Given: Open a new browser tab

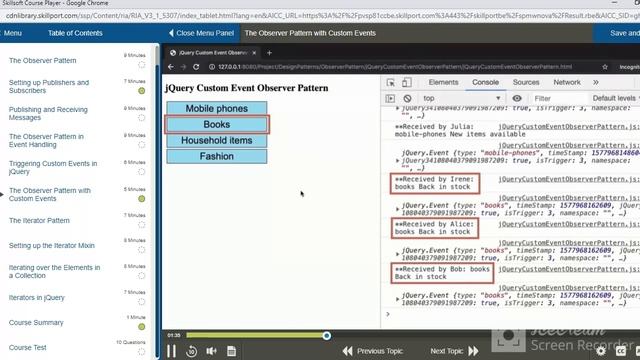Looking at the screenshot, I should tap(269, 53).
